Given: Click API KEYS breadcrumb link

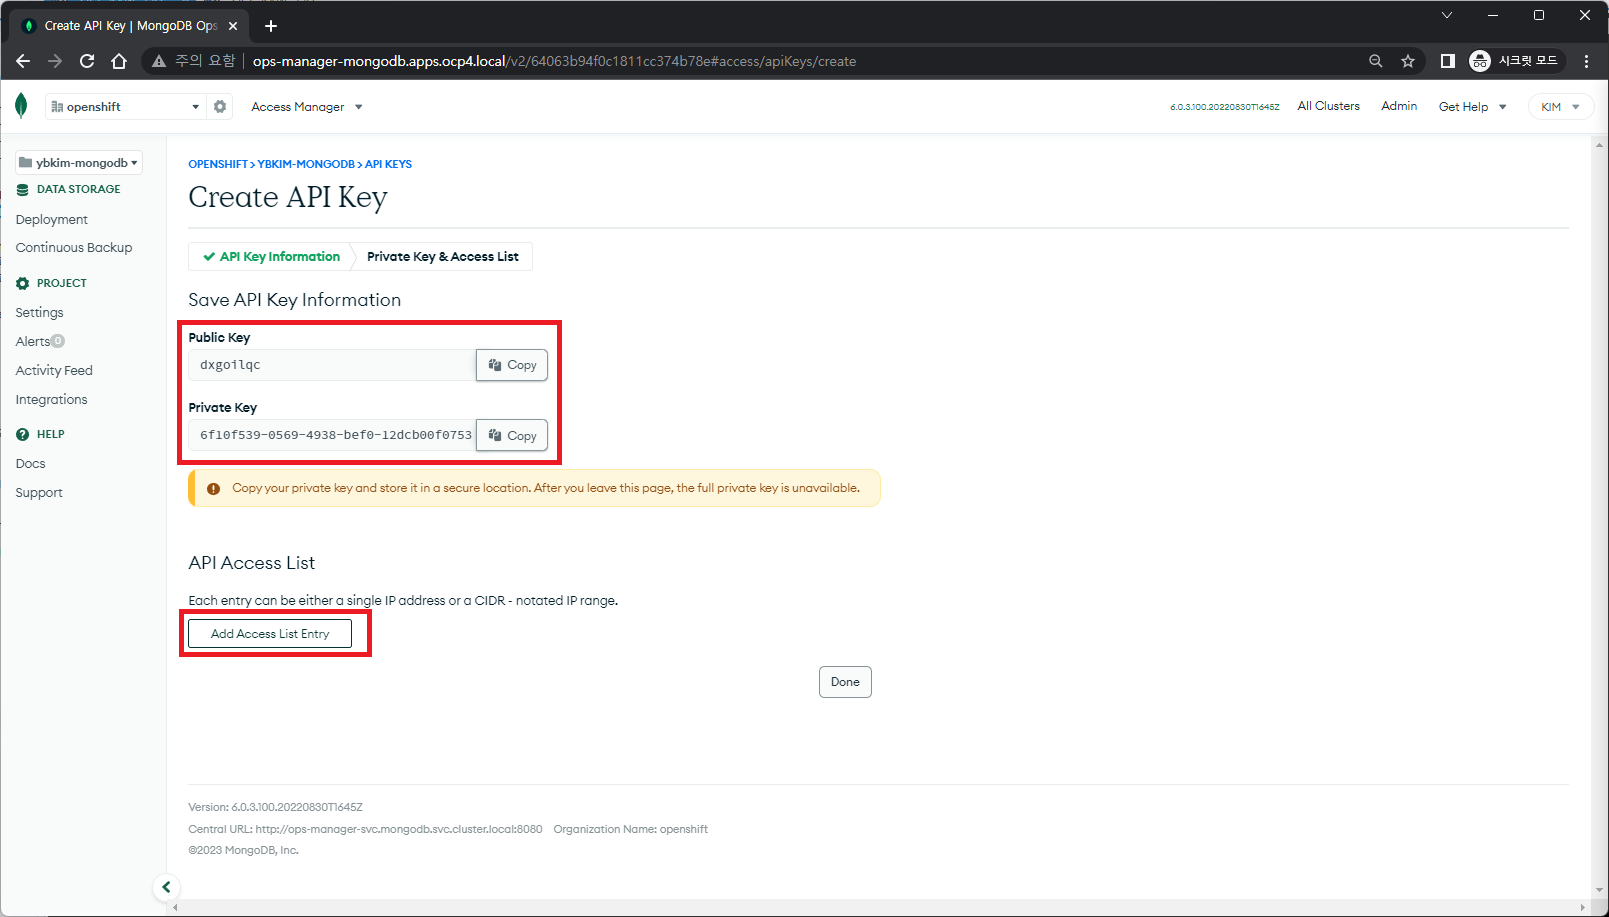Looking at the screenshot, I should (x=388, y=164).
